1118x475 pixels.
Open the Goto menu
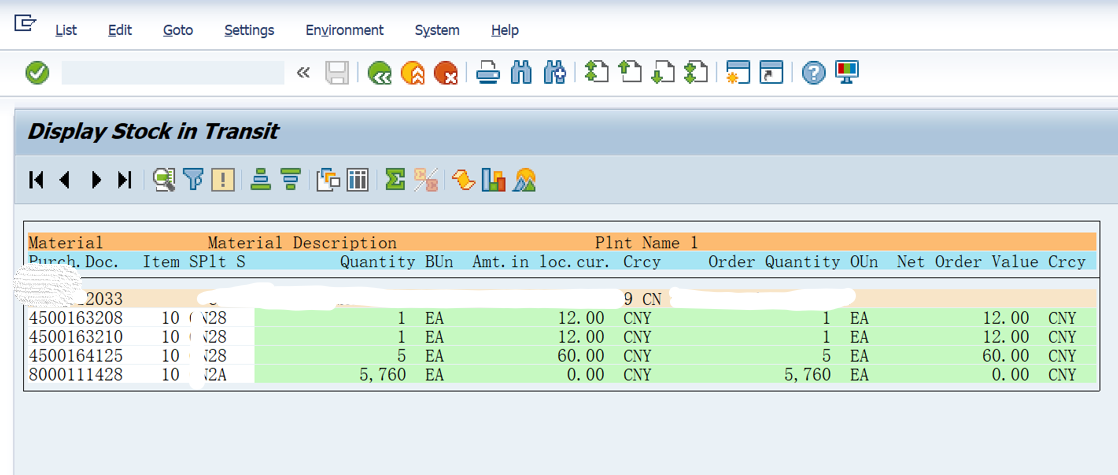178,30
